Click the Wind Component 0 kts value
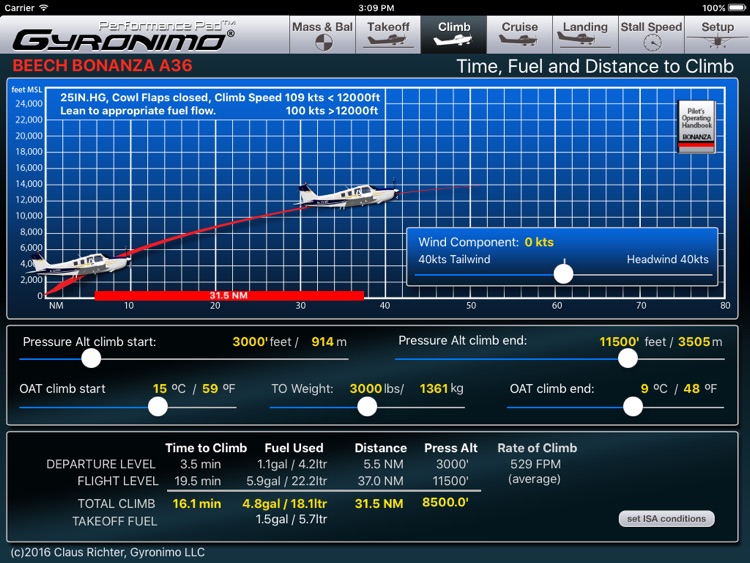The image size is (750, 563). tap(539, 242)
